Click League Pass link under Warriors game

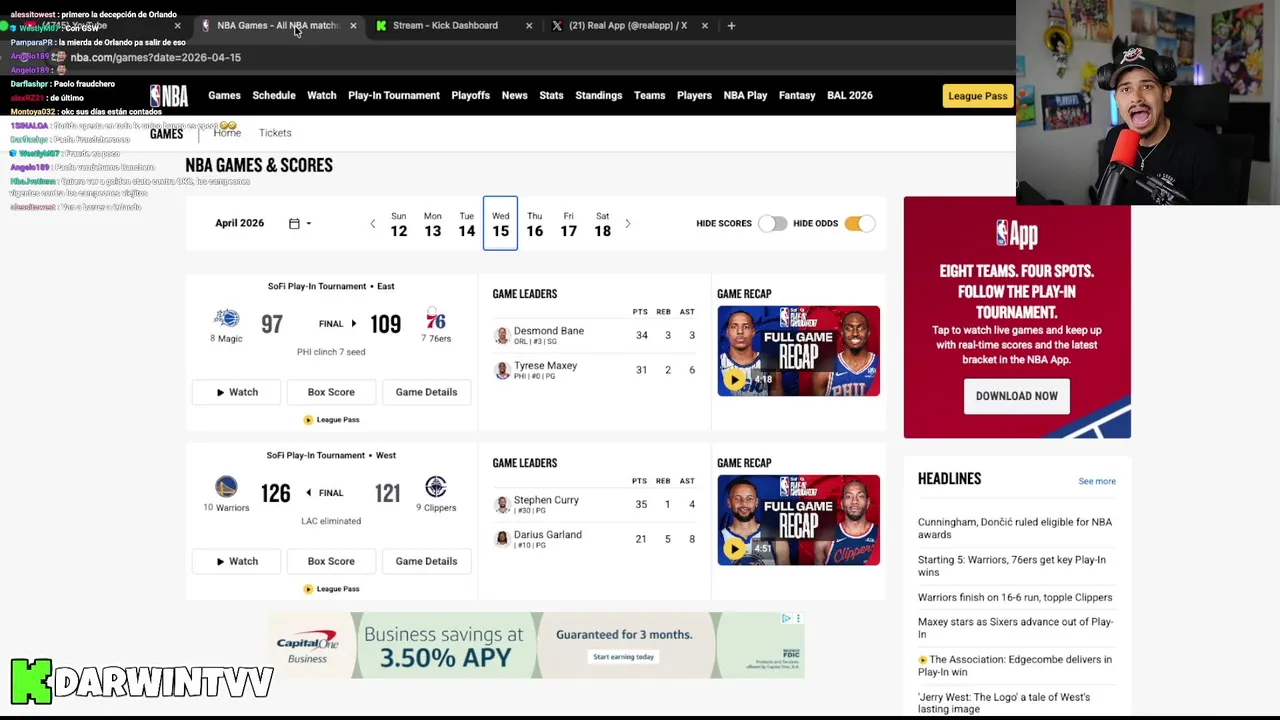tap(331, 589)
